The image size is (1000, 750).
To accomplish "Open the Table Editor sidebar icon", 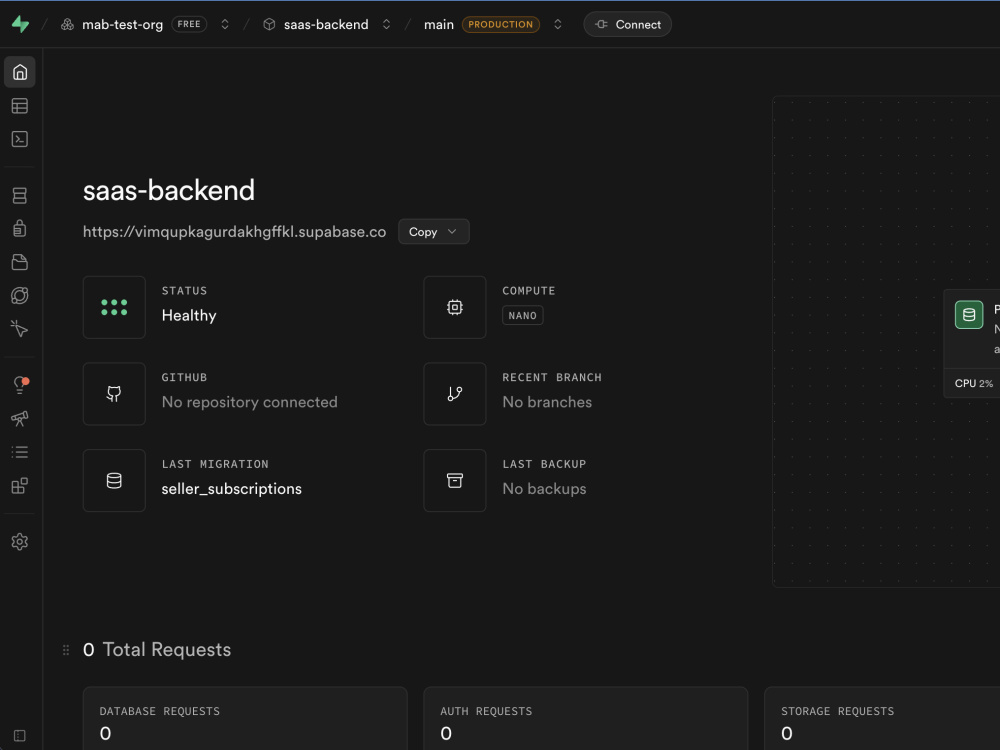I will pos(20,106).
